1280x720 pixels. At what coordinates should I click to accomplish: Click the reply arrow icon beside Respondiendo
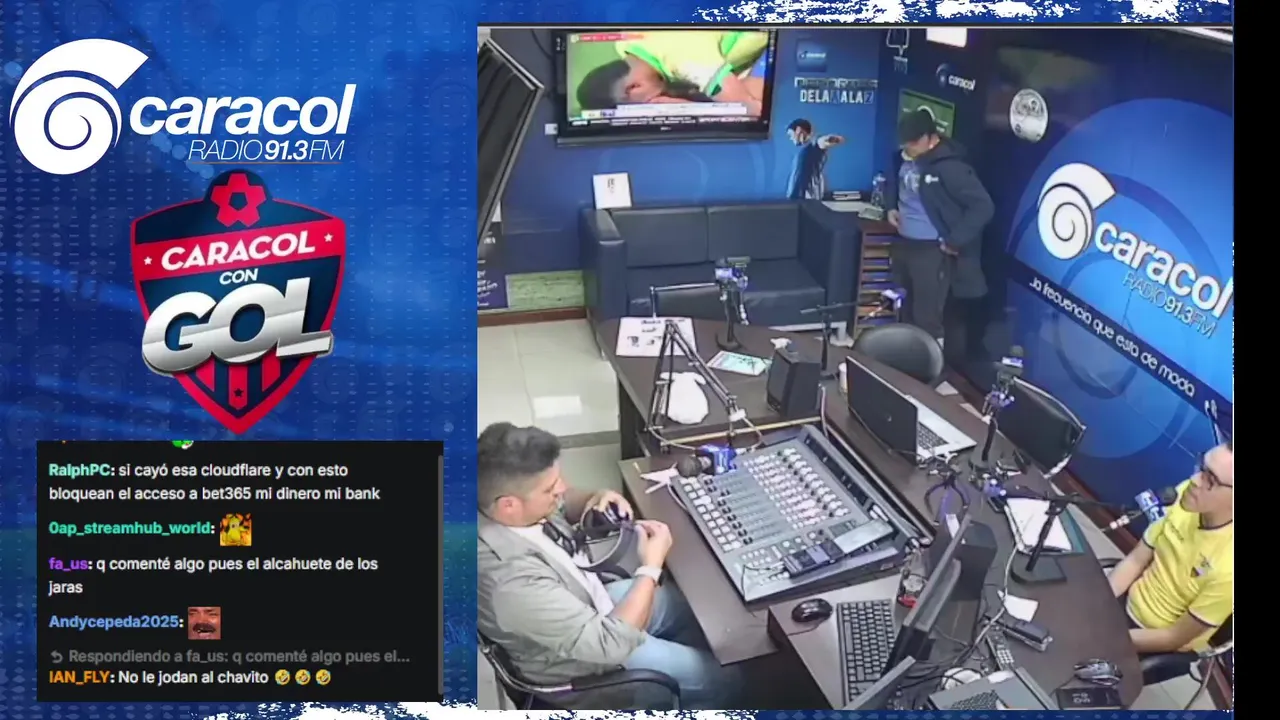[56, 657]
